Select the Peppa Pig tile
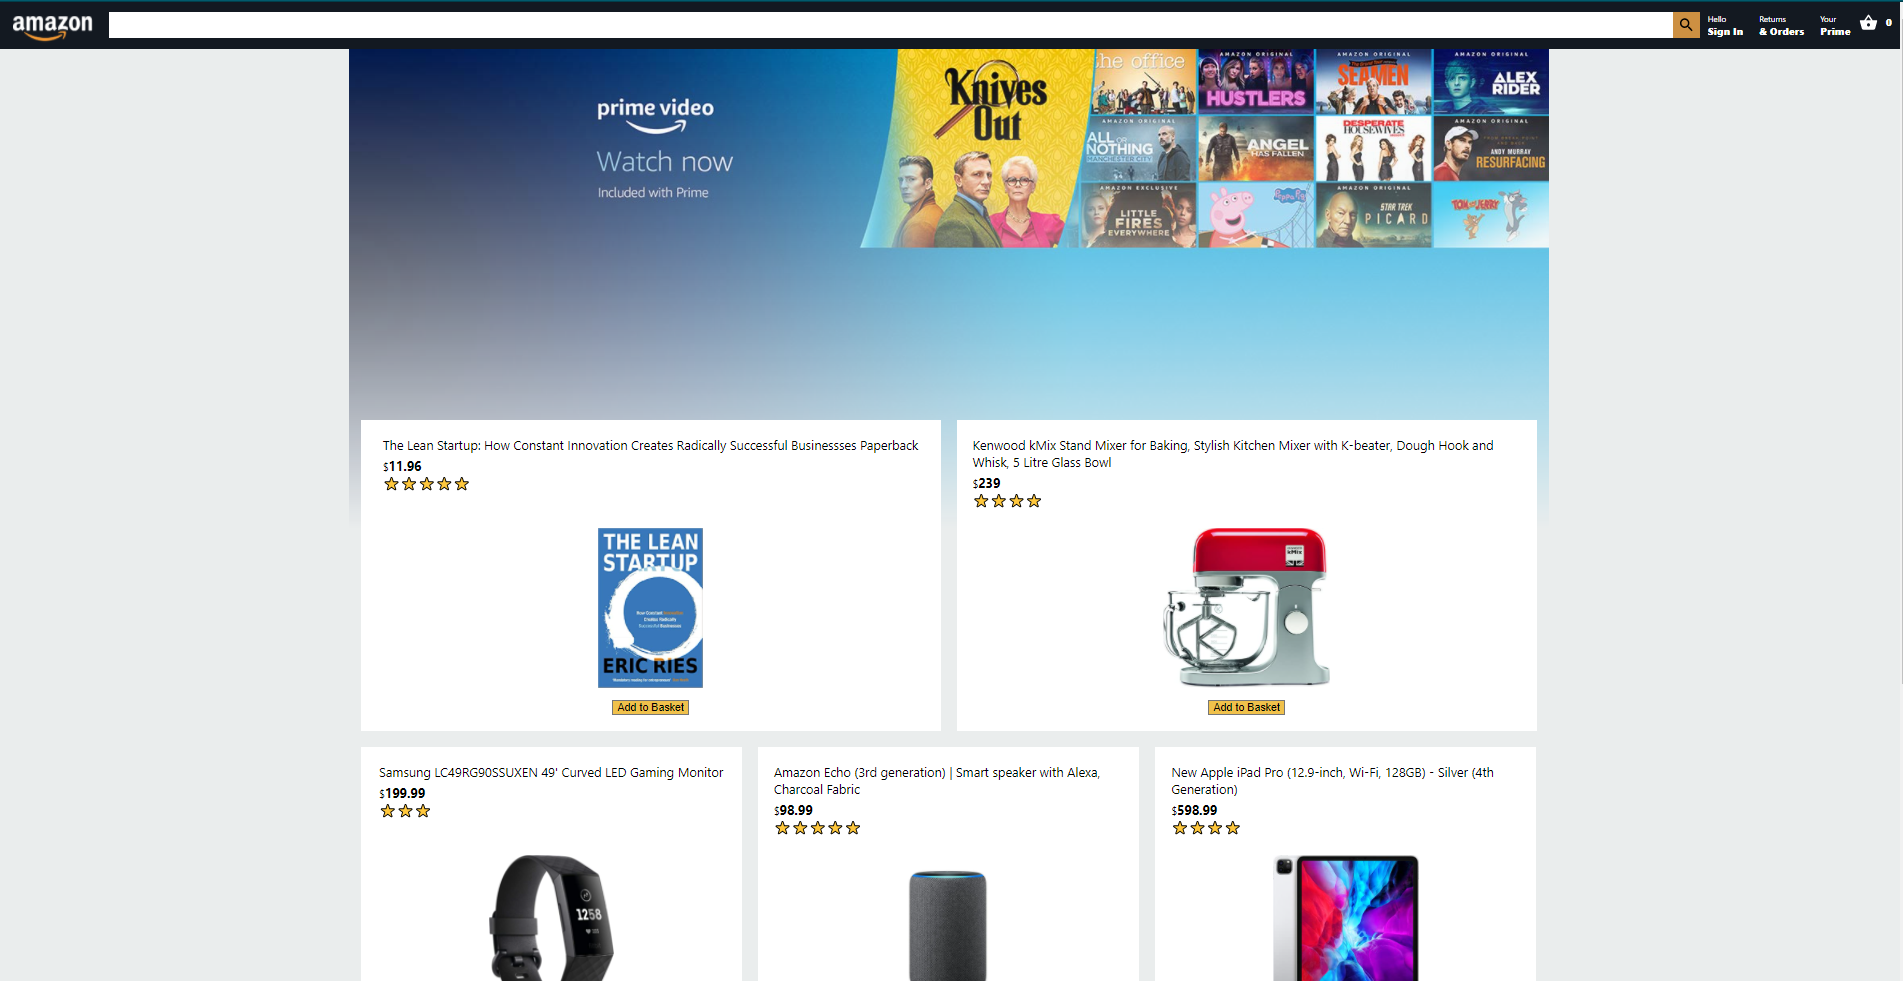This screenshot has height=981, width=1903. click(1256, 215)
